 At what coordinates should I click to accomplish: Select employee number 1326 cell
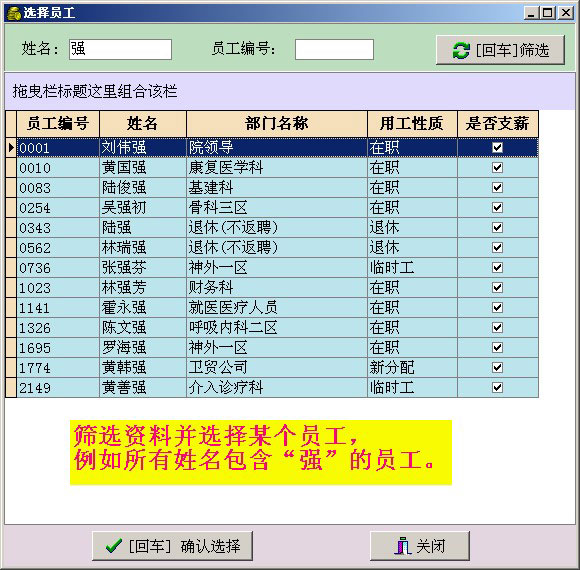(x=58, y=327)
